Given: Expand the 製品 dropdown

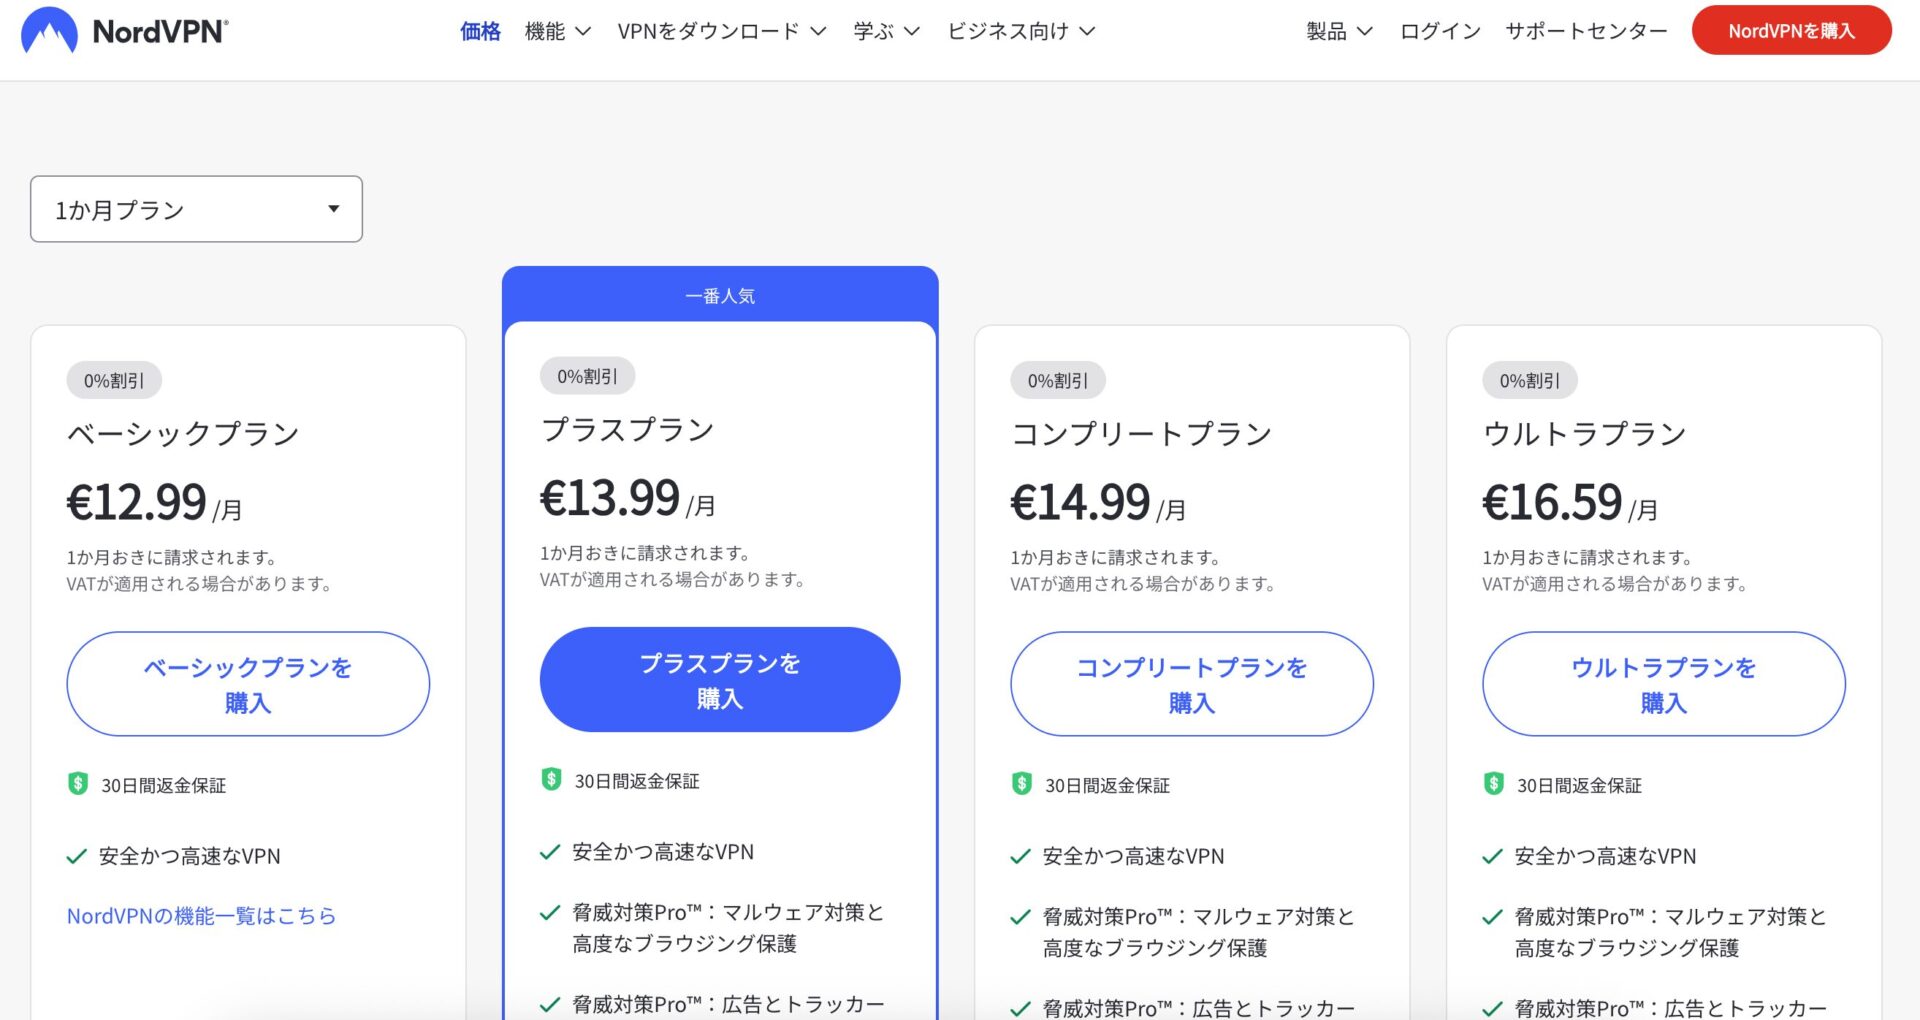Looking at the screenshot, I should [x=1339, y=31].
